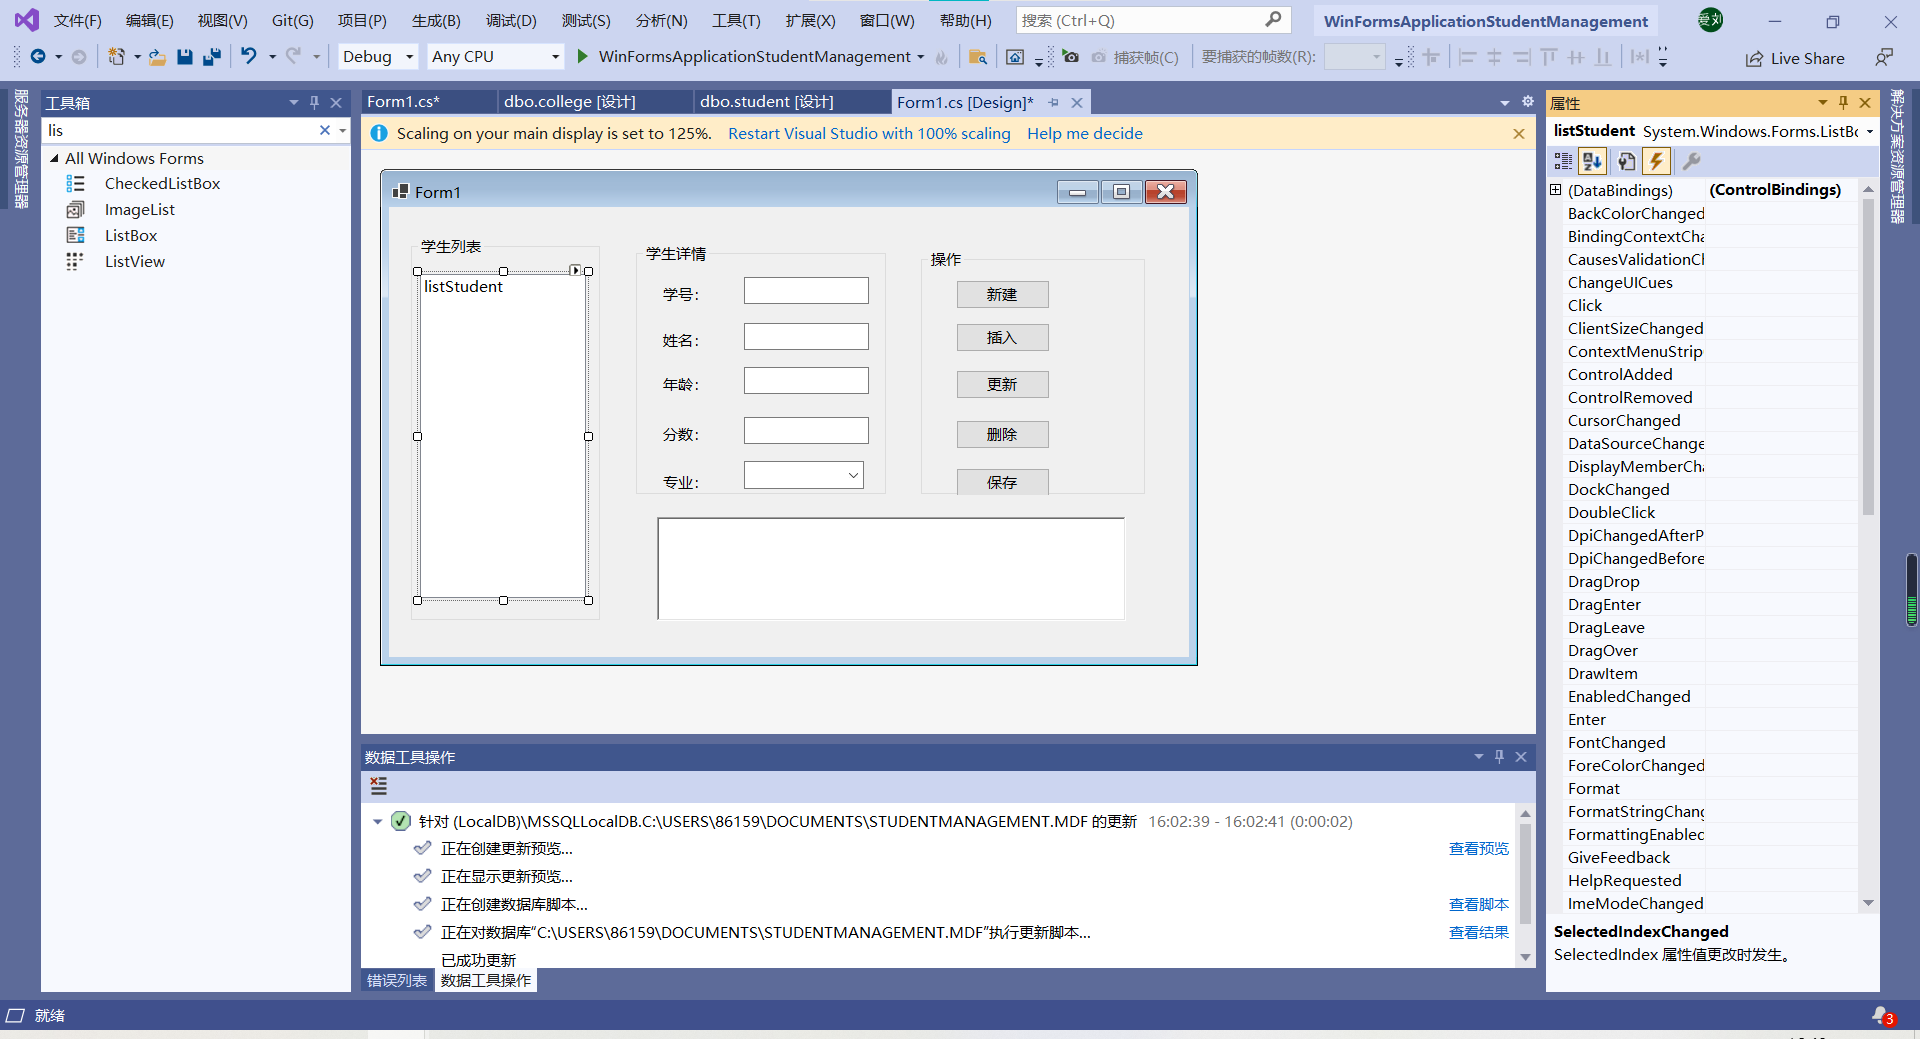Pin the 数据工具操作 panel
Image resolution: width=1920 pixels, height=1039 pixels.
pyautogui.click(x=1499, y=757)
